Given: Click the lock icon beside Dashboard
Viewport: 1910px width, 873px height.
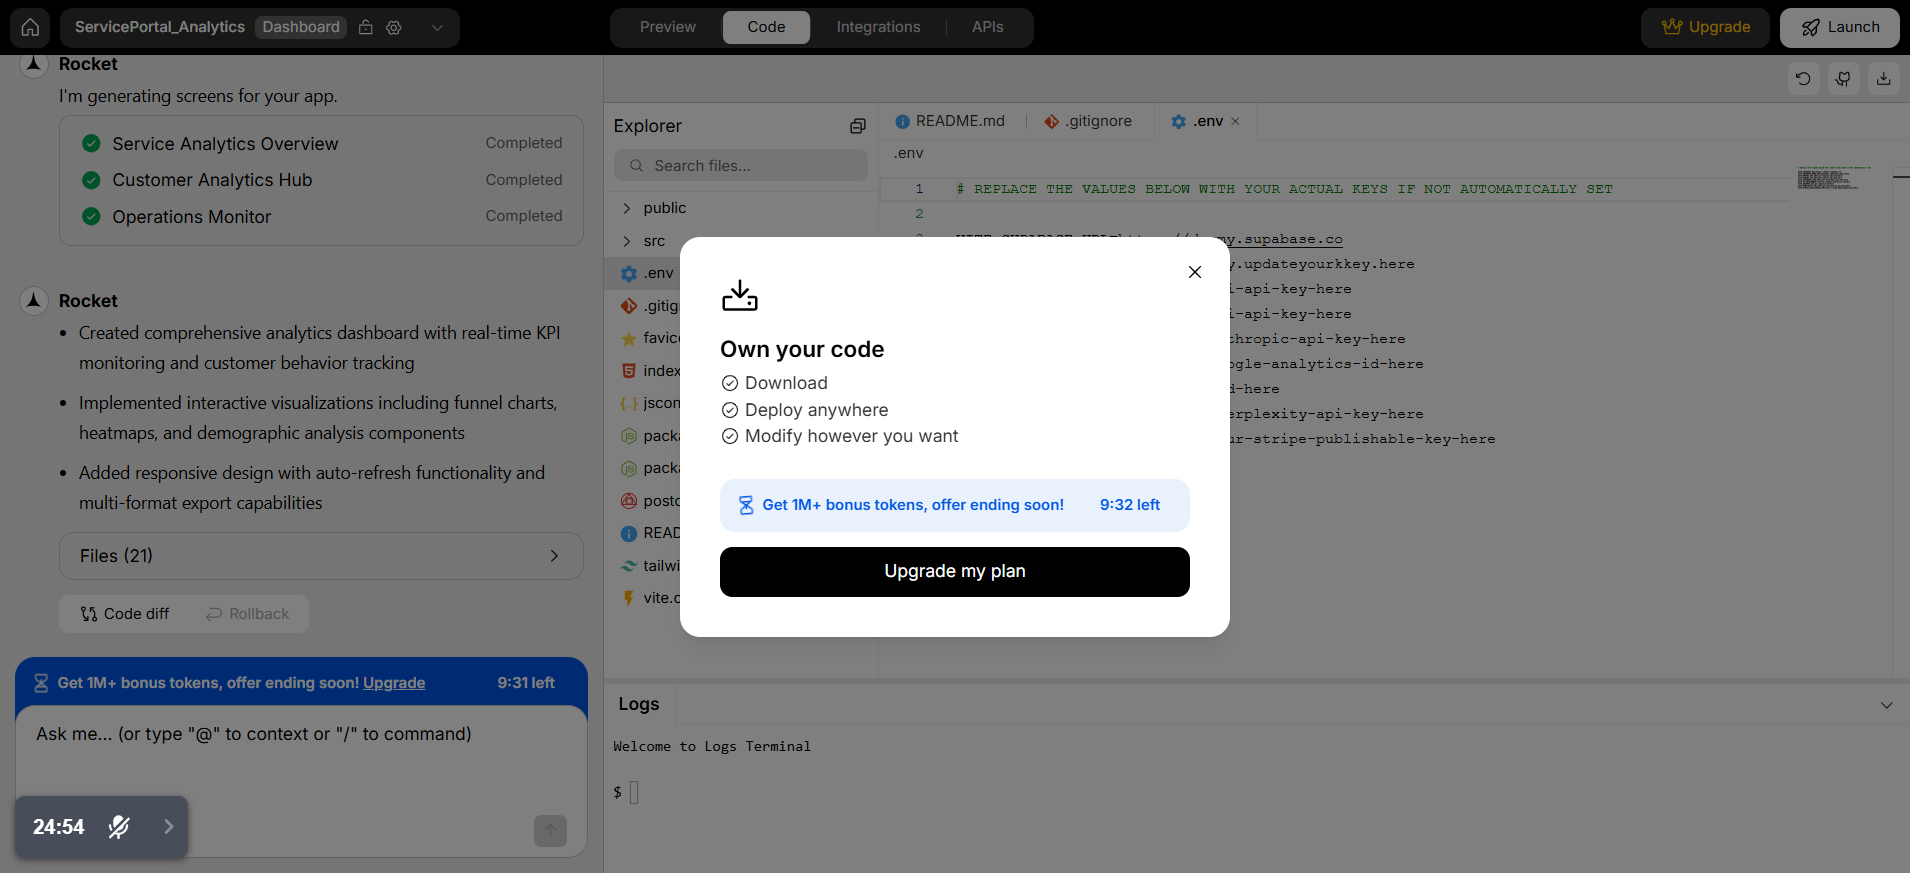Looking at the screenshot, I should [x=366, y=27].
